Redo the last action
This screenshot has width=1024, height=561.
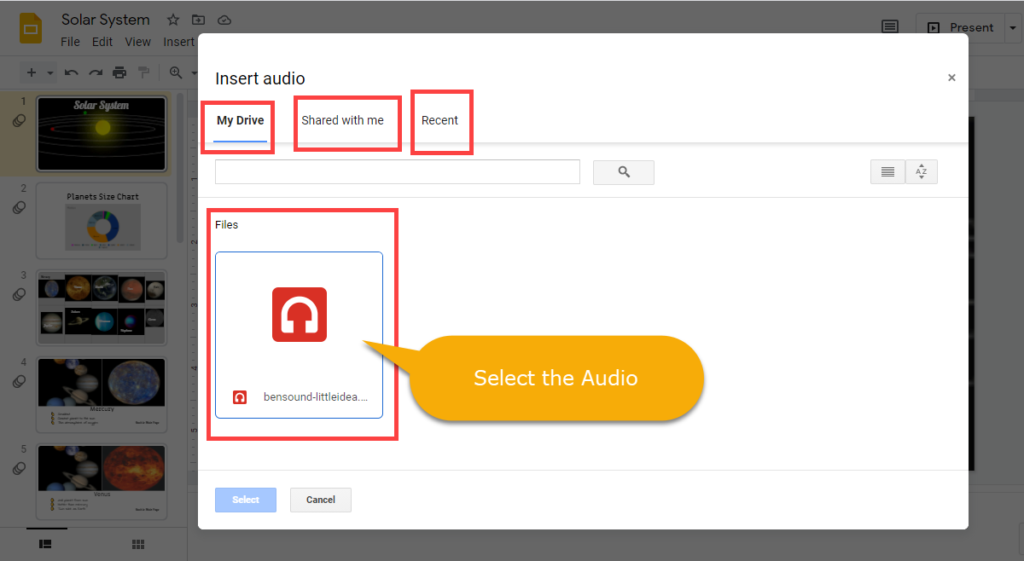point(95,72)
